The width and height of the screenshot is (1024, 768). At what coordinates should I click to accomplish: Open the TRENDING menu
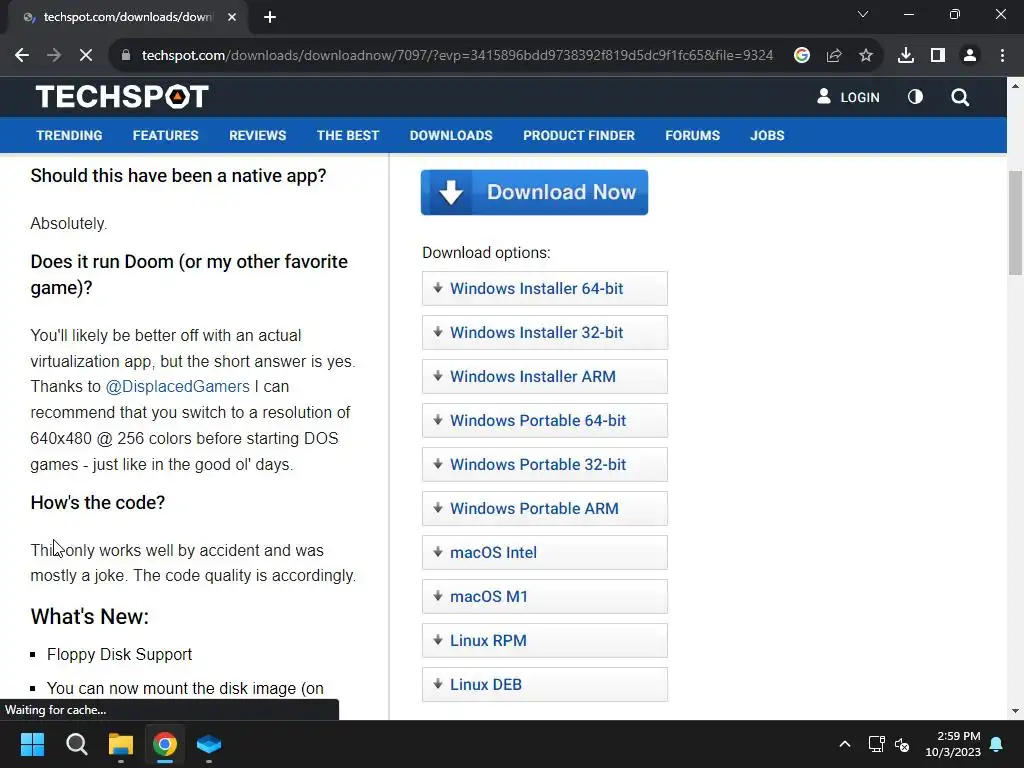coord(69,135)
